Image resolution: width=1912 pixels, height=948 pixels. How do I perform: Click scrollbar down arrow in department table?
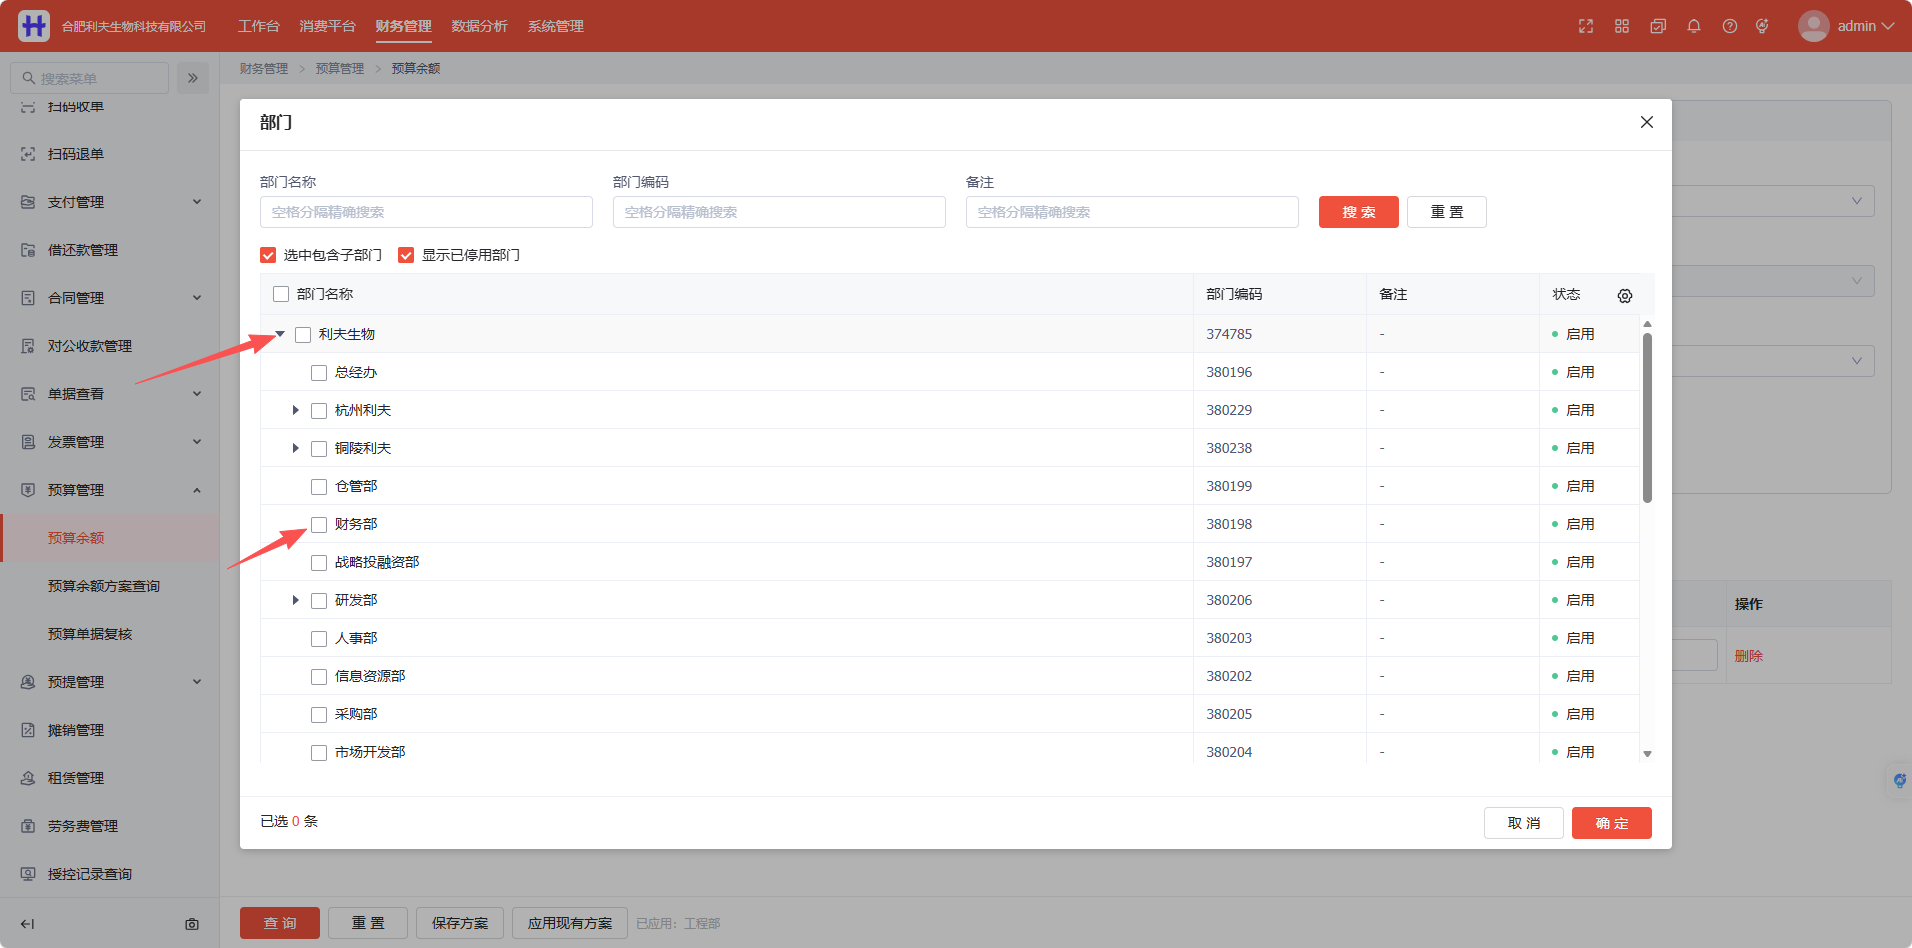1647,754
